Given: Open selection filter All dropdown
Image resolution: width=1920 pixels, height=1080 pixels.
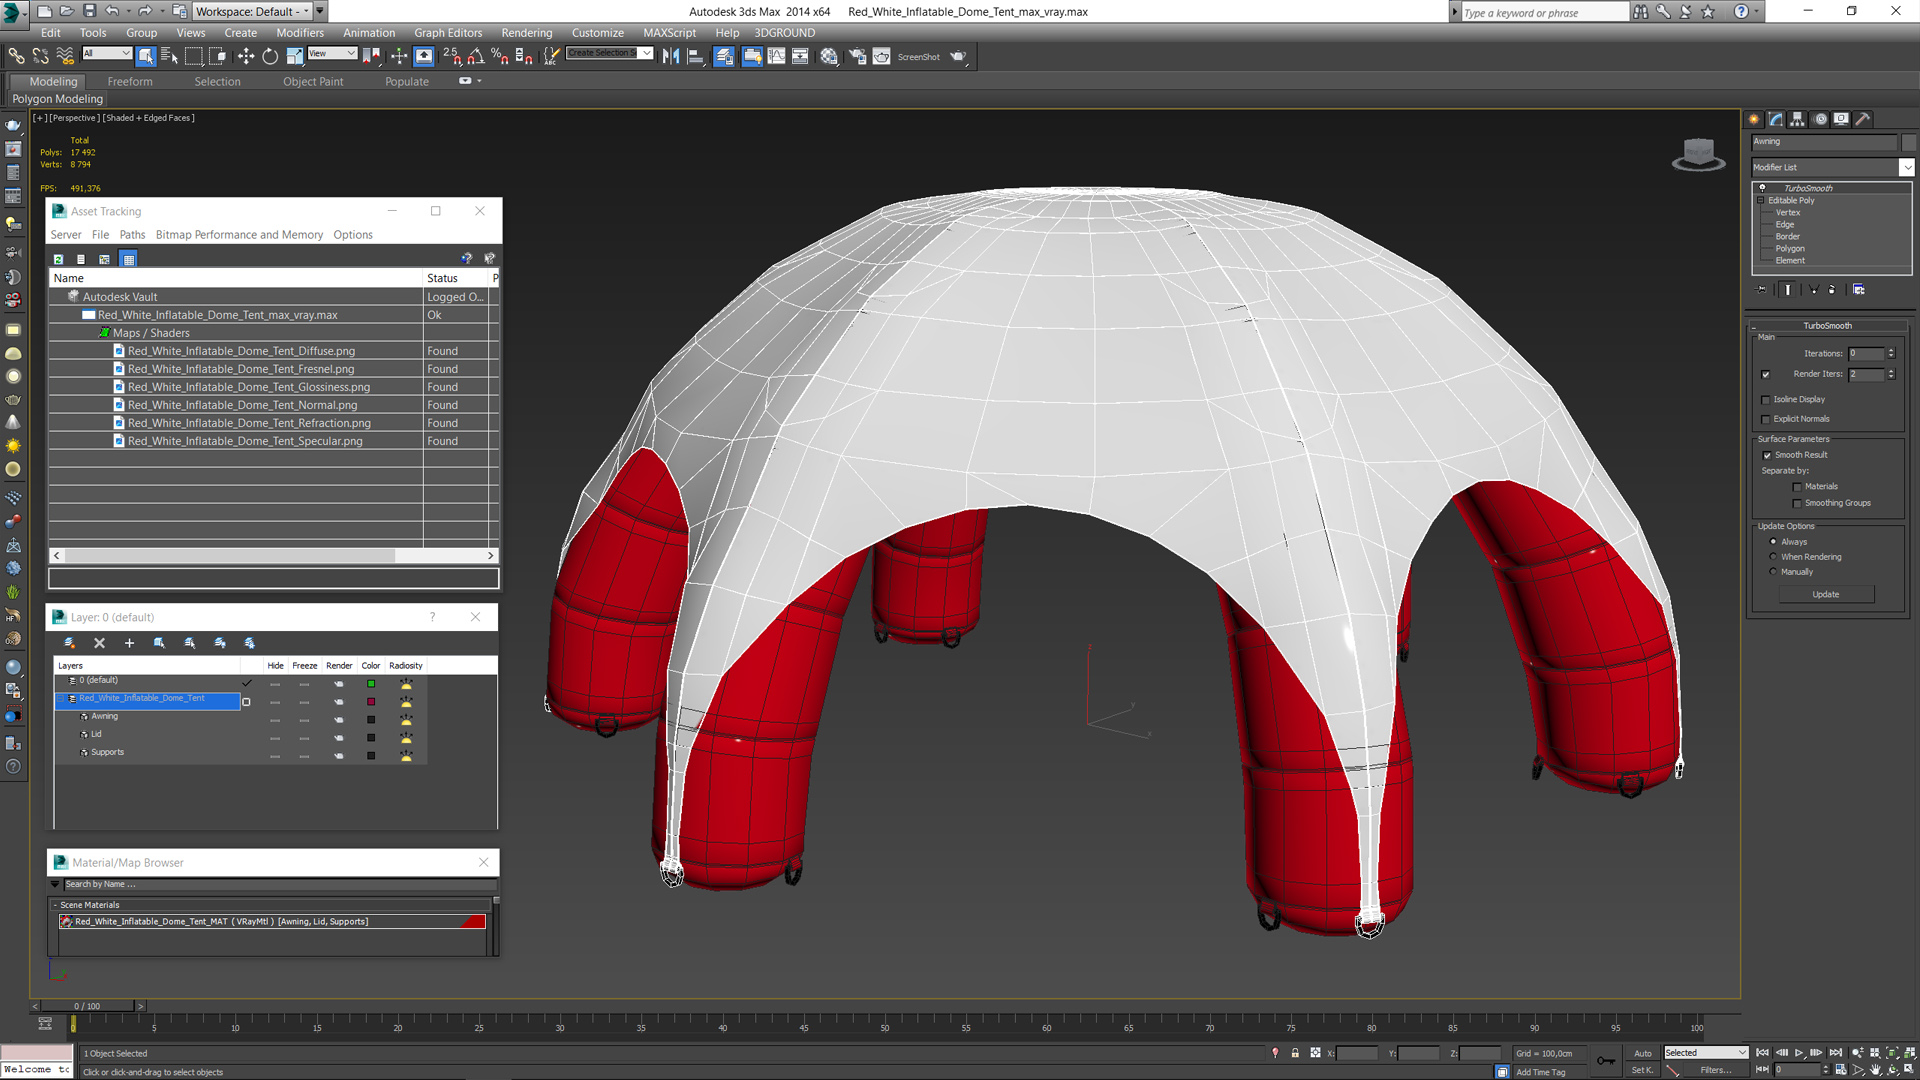Looking at the screenshot, I should [x=107, y=54].
